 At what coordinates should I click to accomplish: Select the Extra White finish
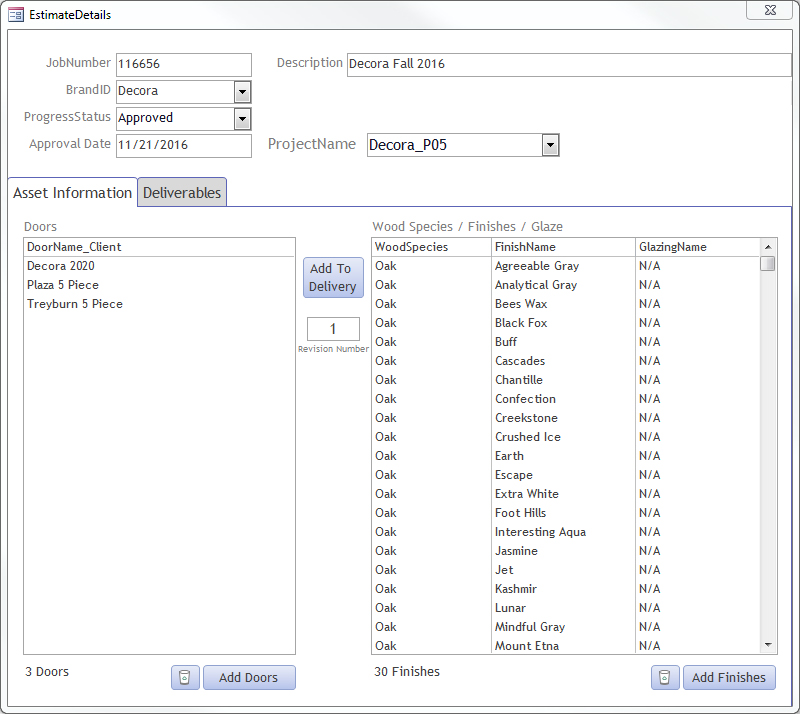tap(566, 494)
